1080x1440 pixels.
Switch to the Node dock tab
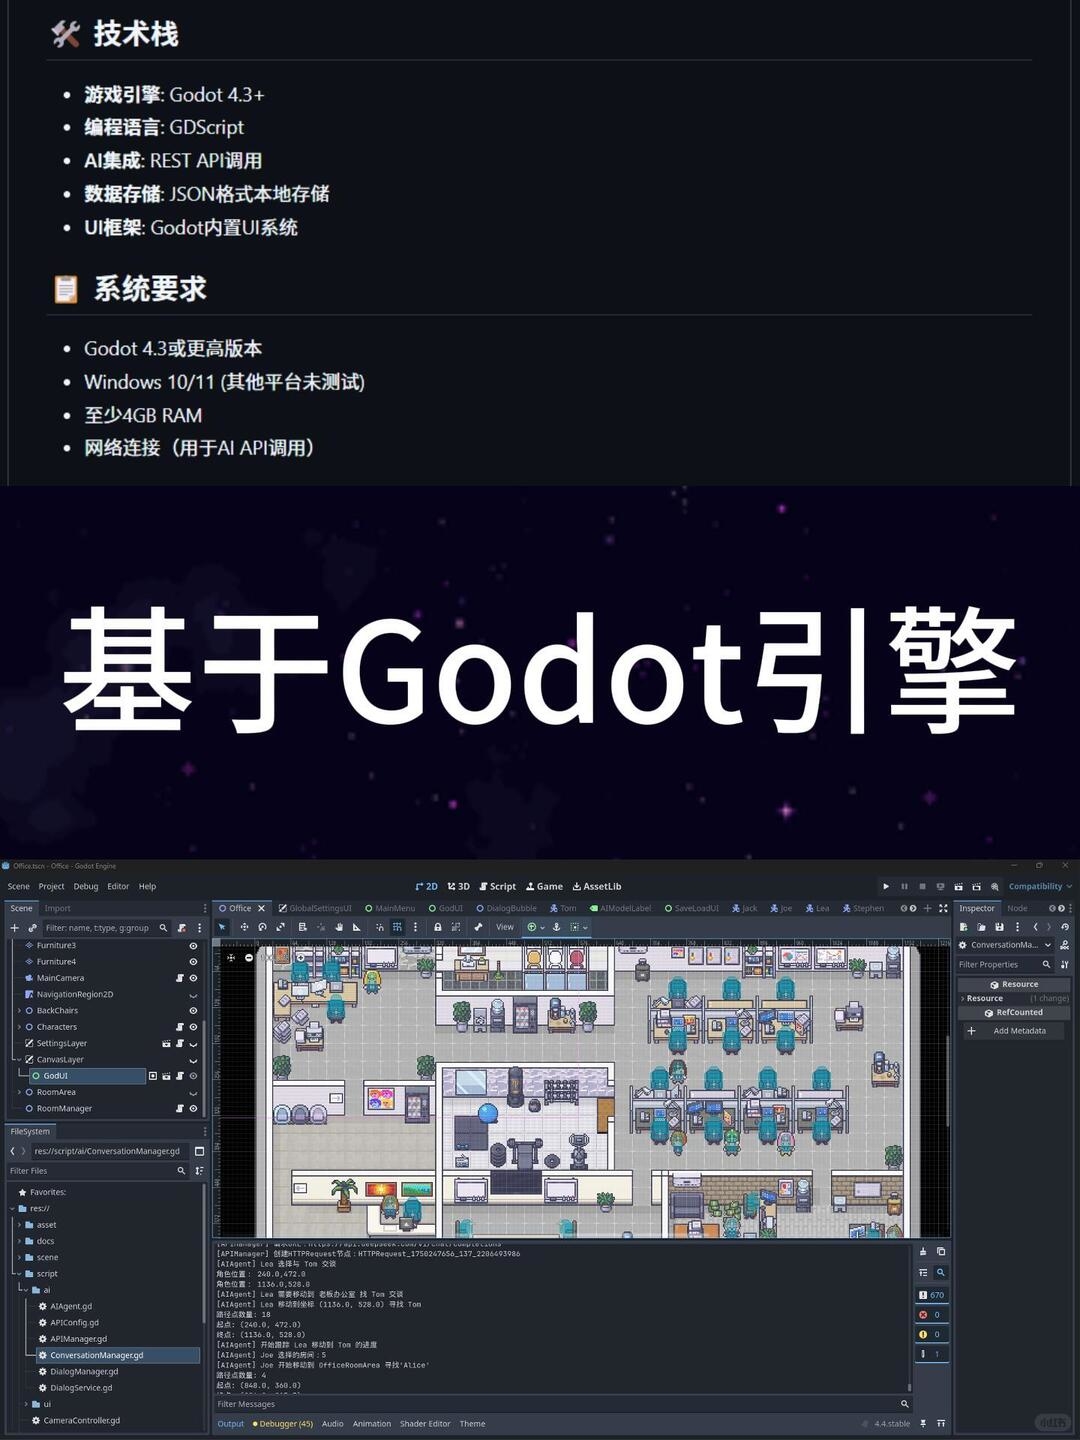coord(1017,908)
